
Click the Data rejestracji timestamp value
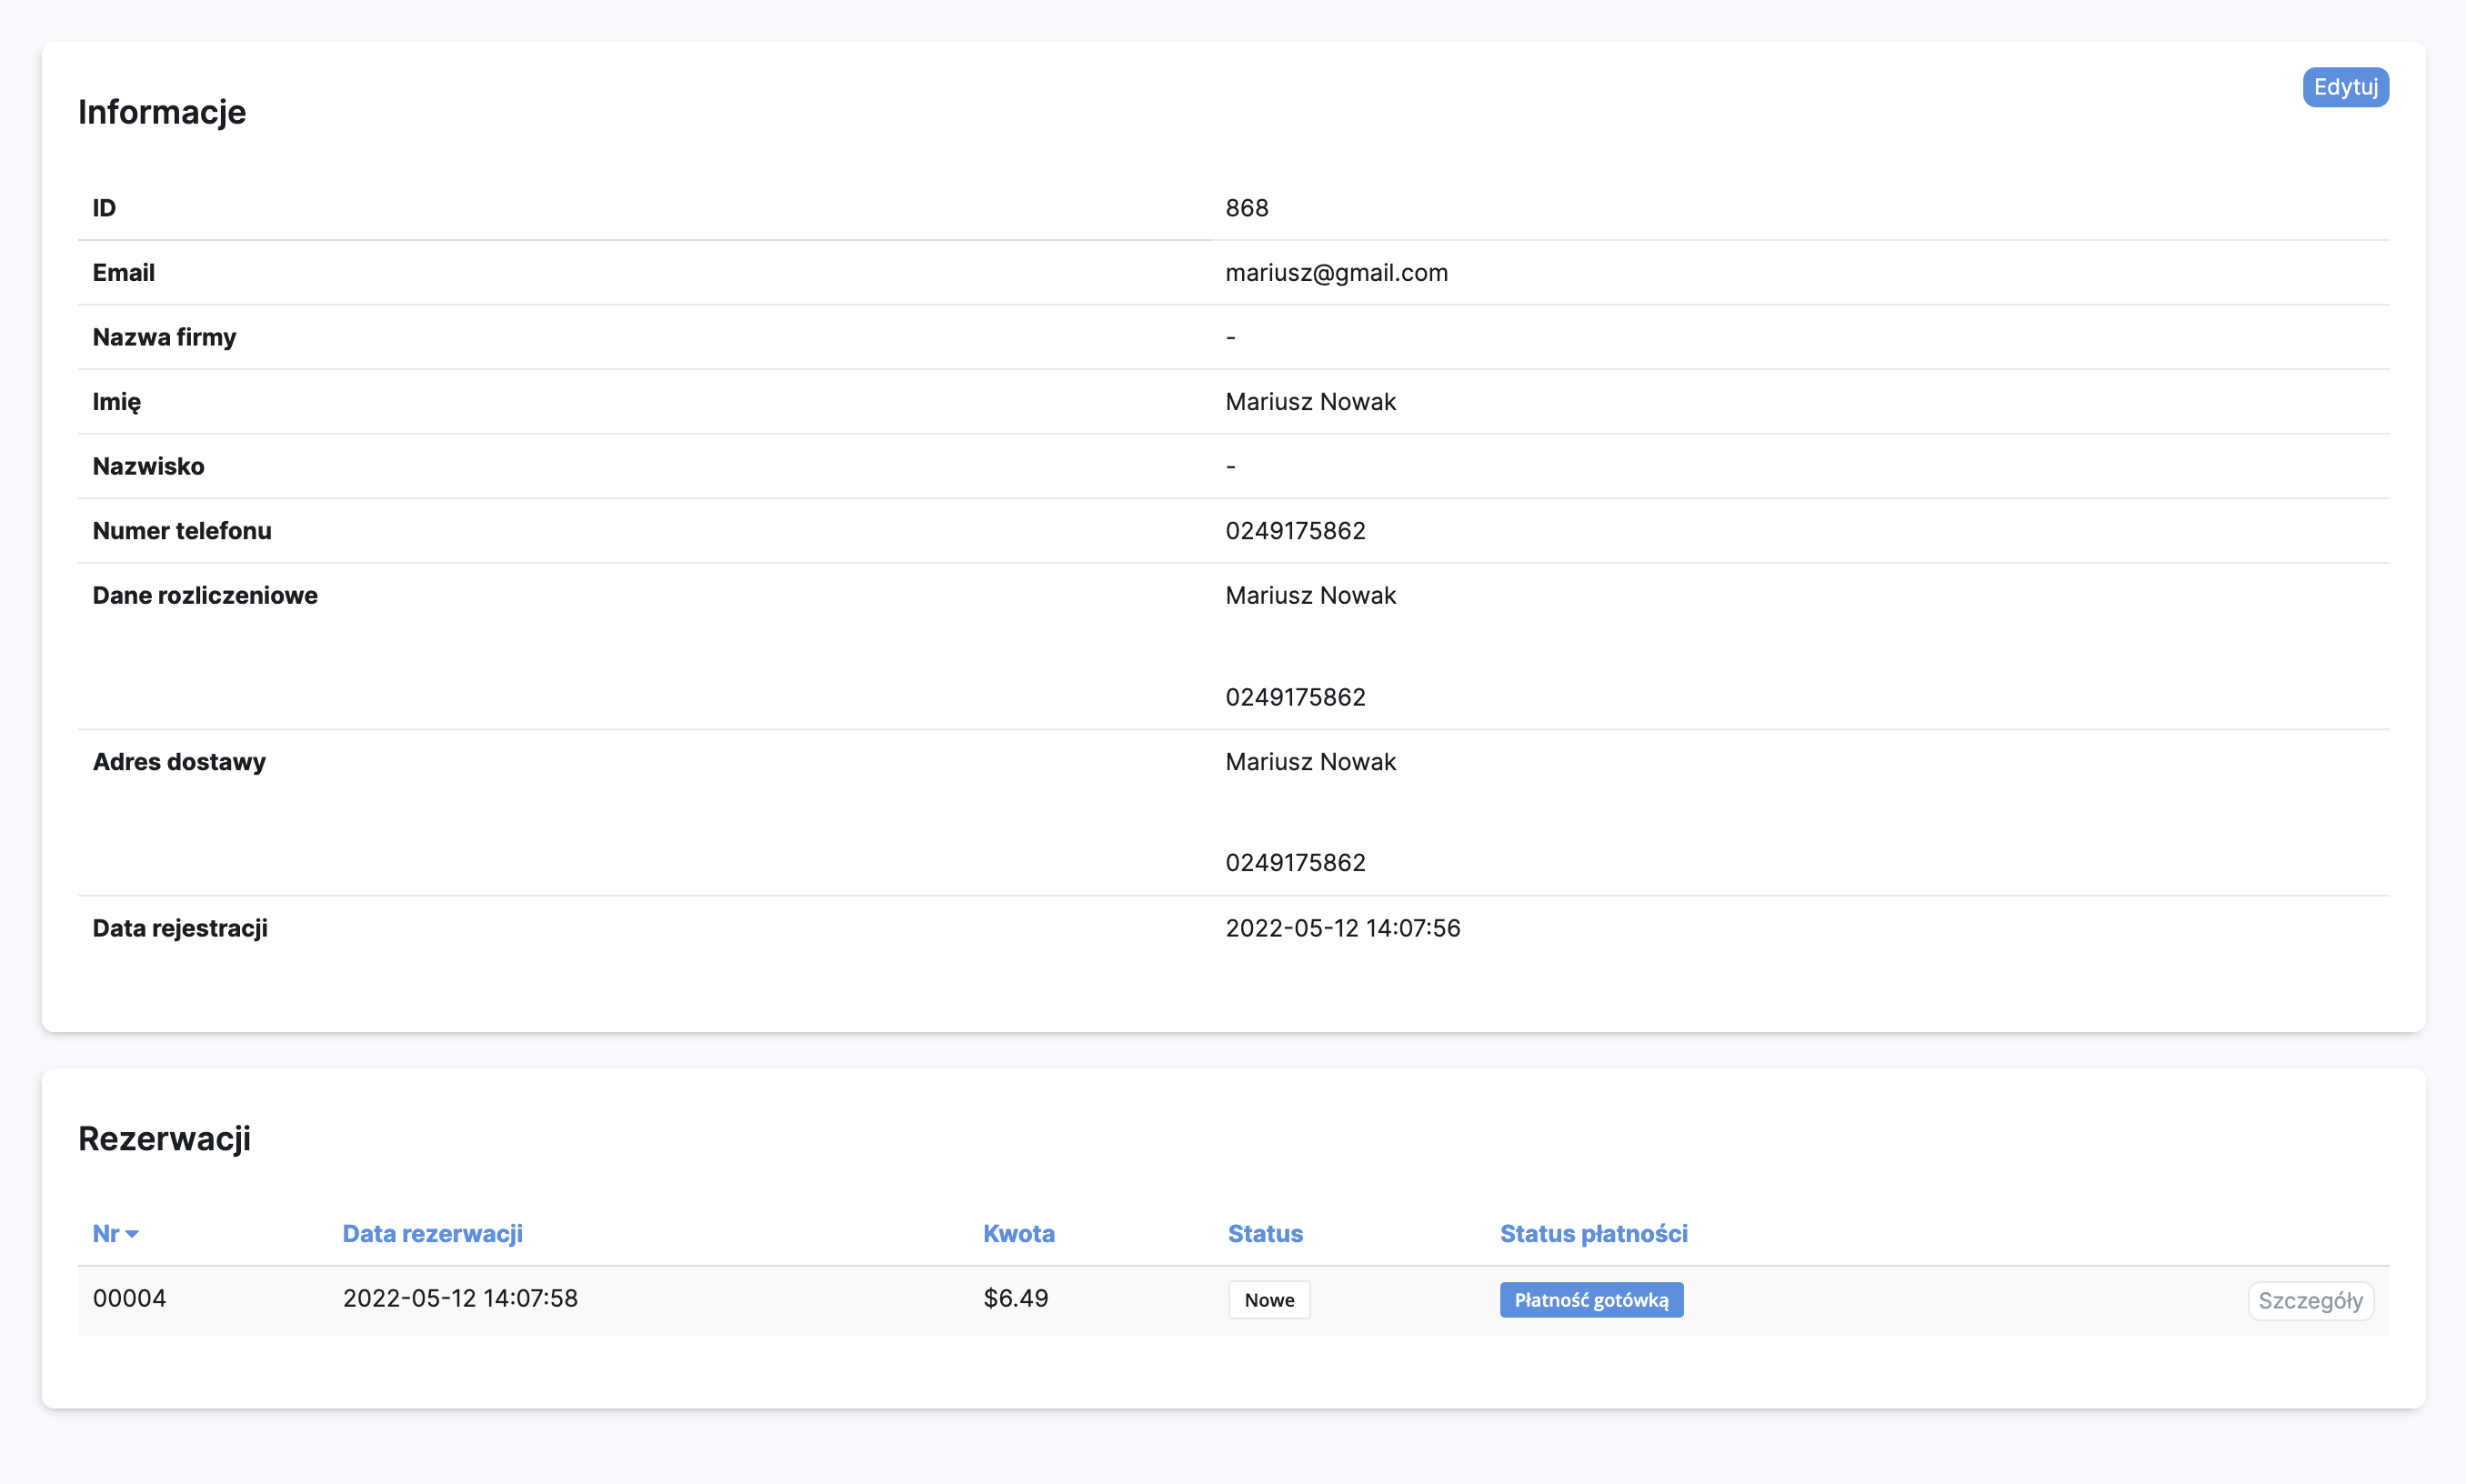(x=1342, y=928)
